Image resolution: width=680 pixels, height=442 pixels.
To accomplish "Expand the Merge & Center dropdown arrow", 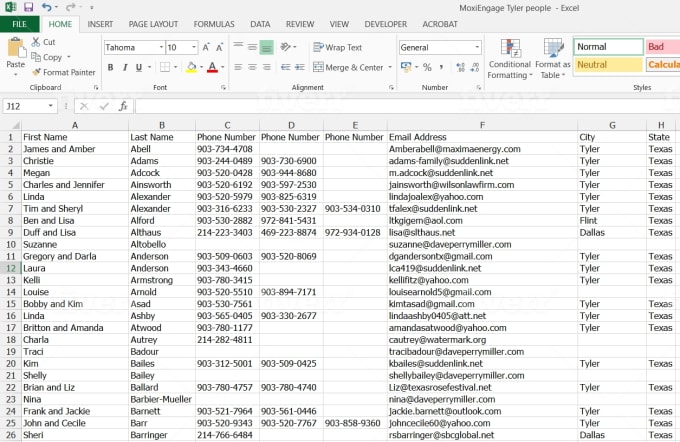I will (x=389, y=68).
